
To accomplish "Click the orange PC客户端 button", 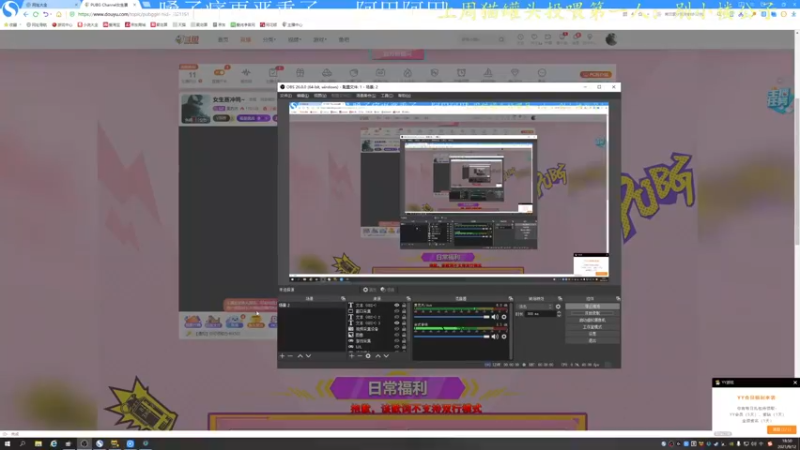I will (595, 74).
